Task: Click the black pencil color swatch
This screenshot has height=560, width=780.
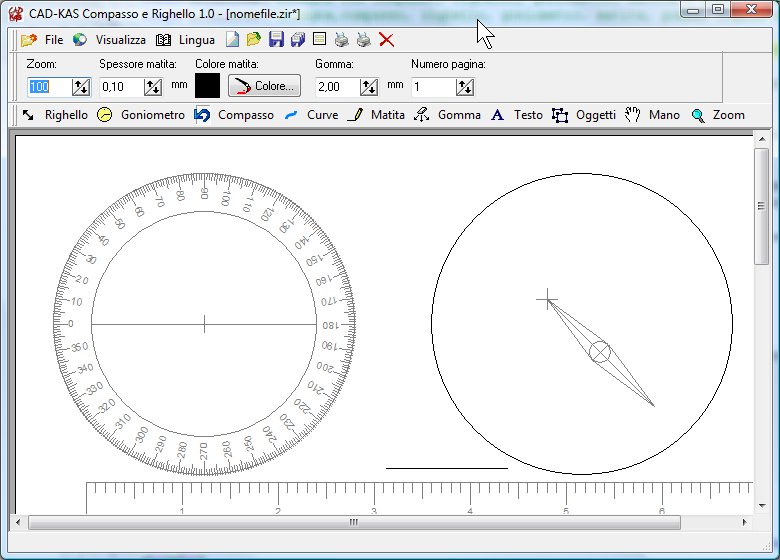Action: point(207,86)
